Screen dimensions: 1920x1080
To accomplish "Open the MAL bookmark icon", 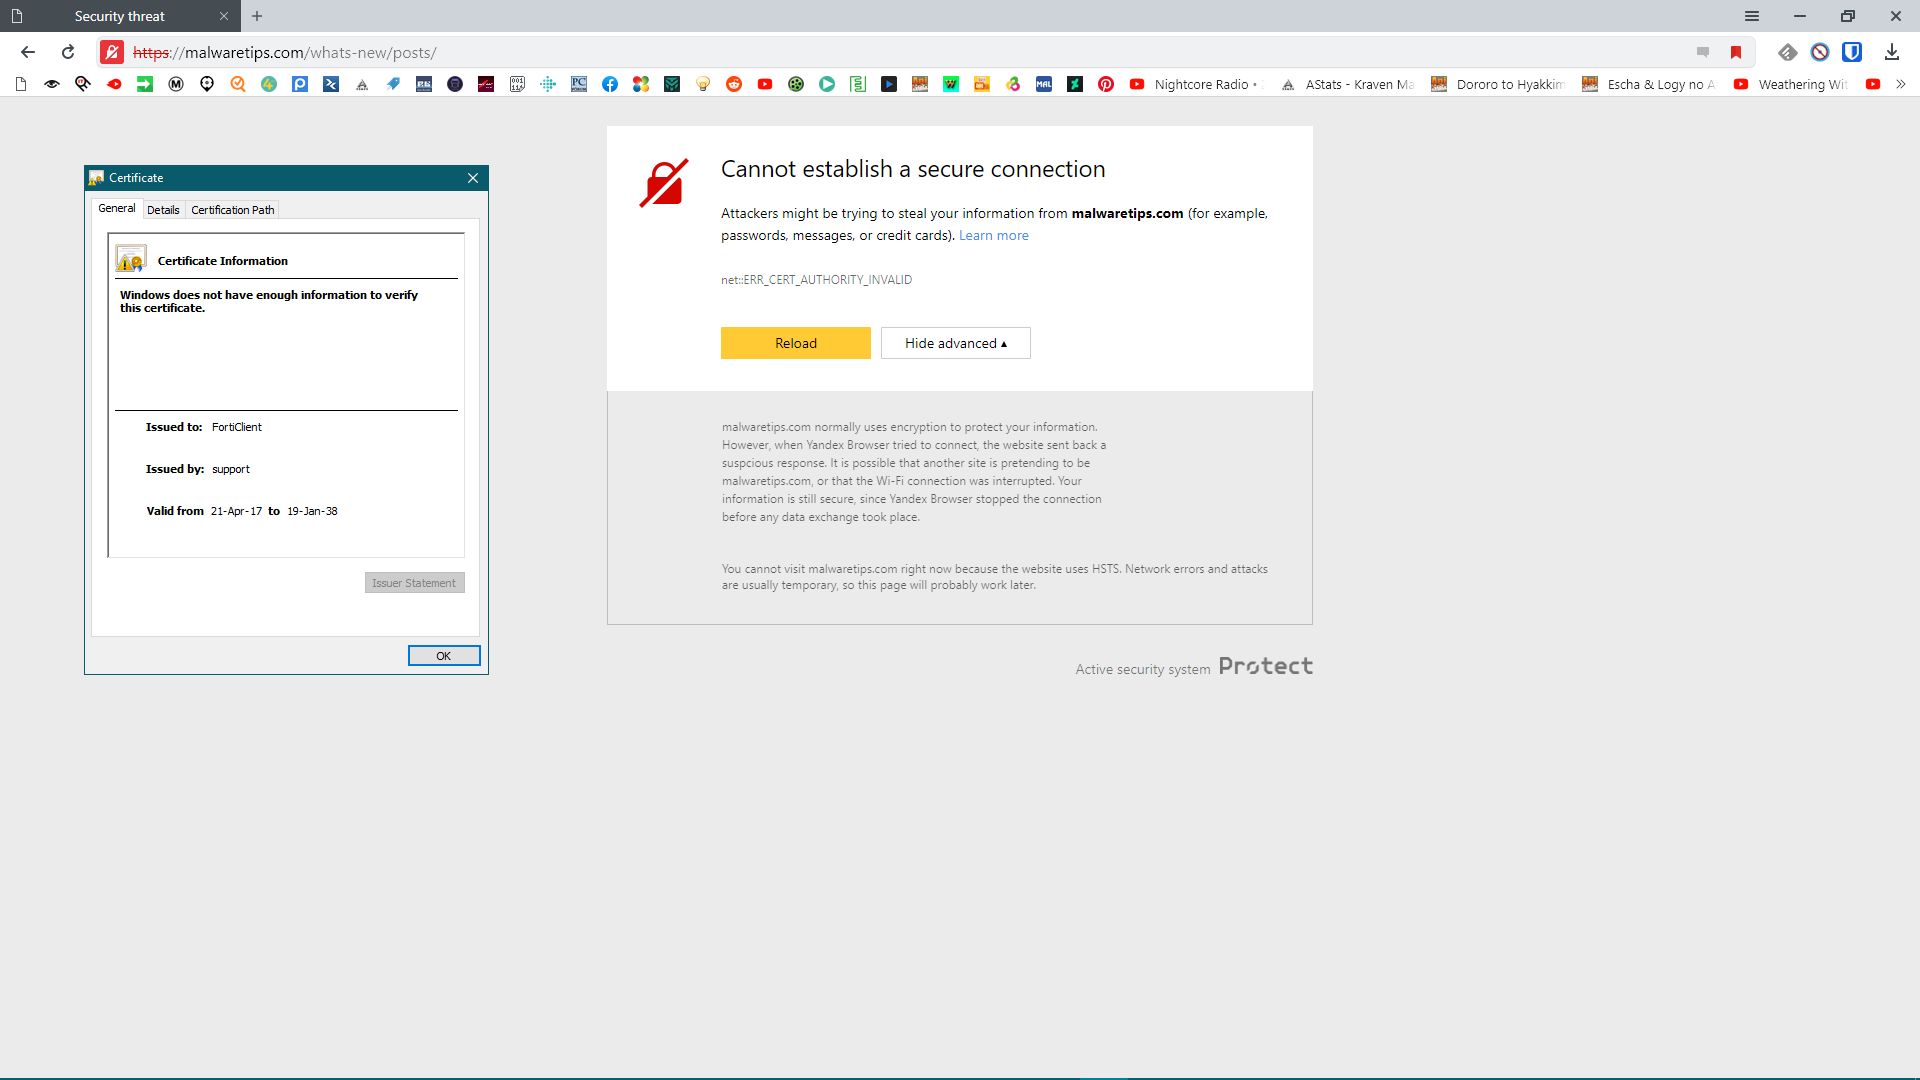I will (x=1044, y=85).
